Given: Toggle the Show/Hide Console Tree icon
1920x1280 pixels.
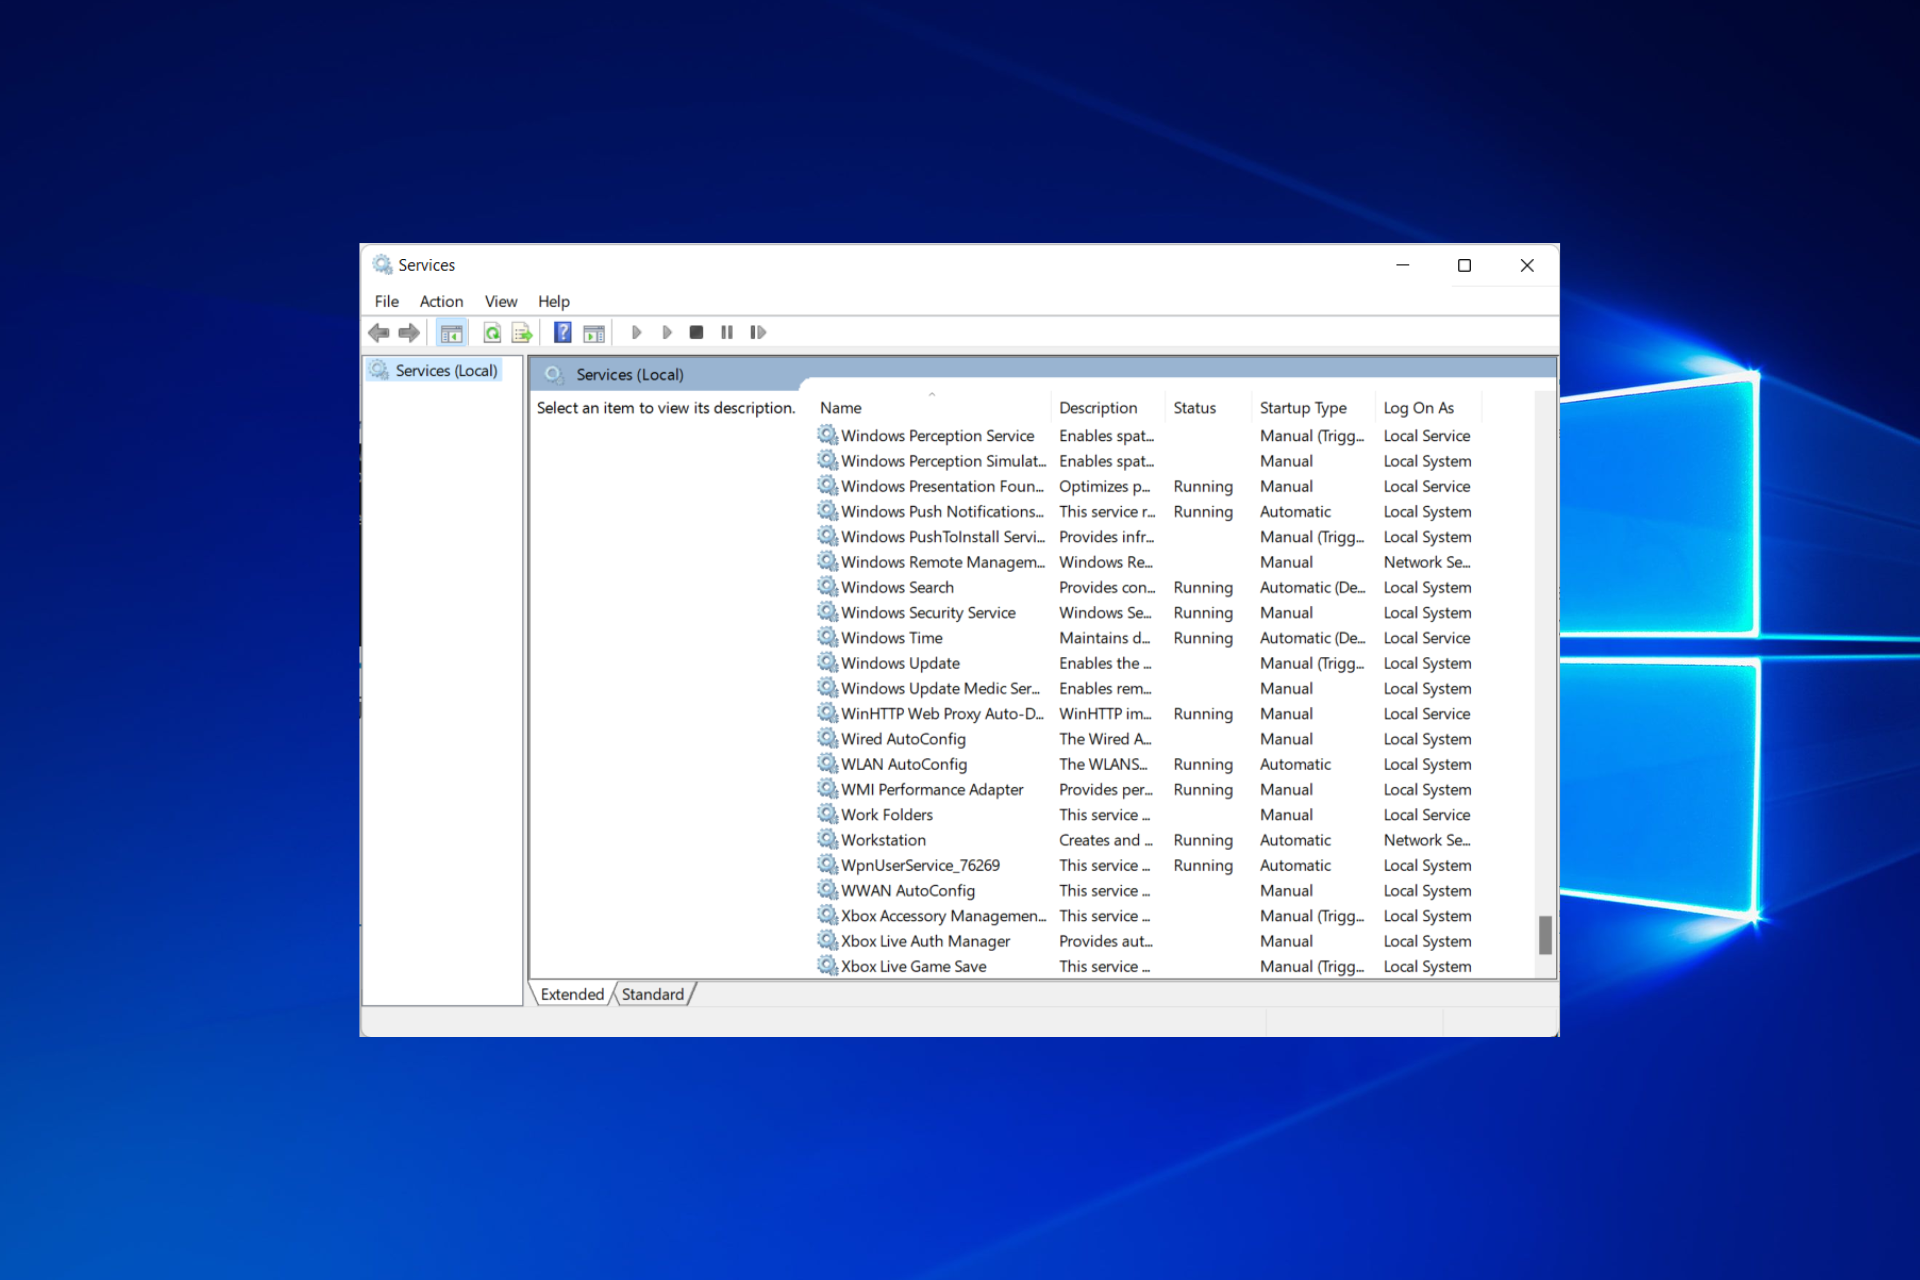Looking at the screenshot, I should [x=452, y=333].
